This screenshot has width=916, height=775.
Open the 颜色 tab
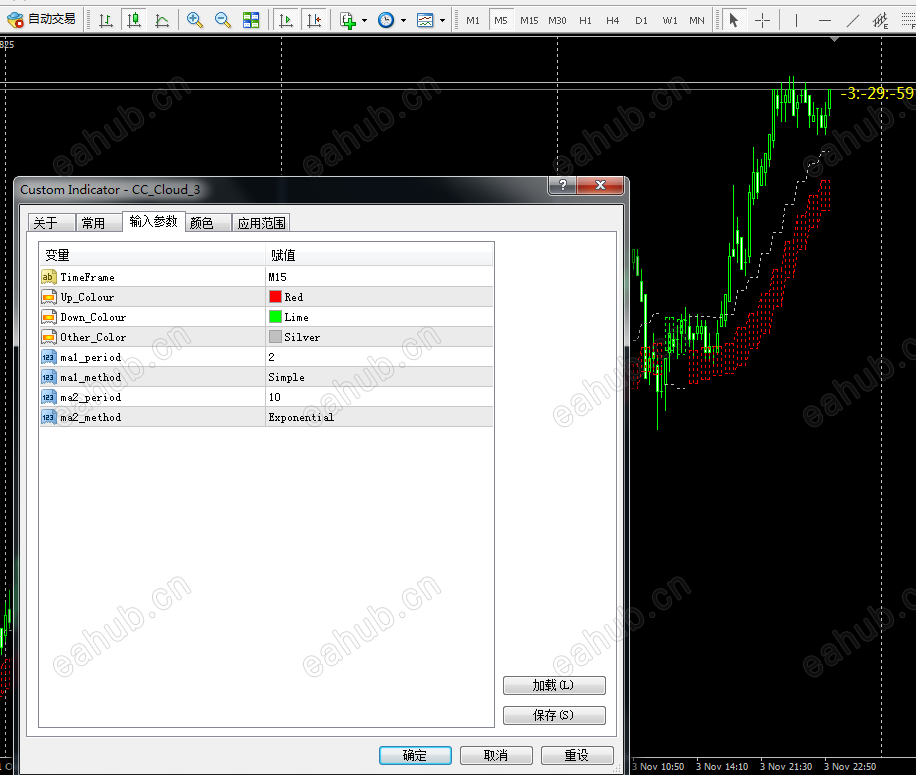(209, 223)
